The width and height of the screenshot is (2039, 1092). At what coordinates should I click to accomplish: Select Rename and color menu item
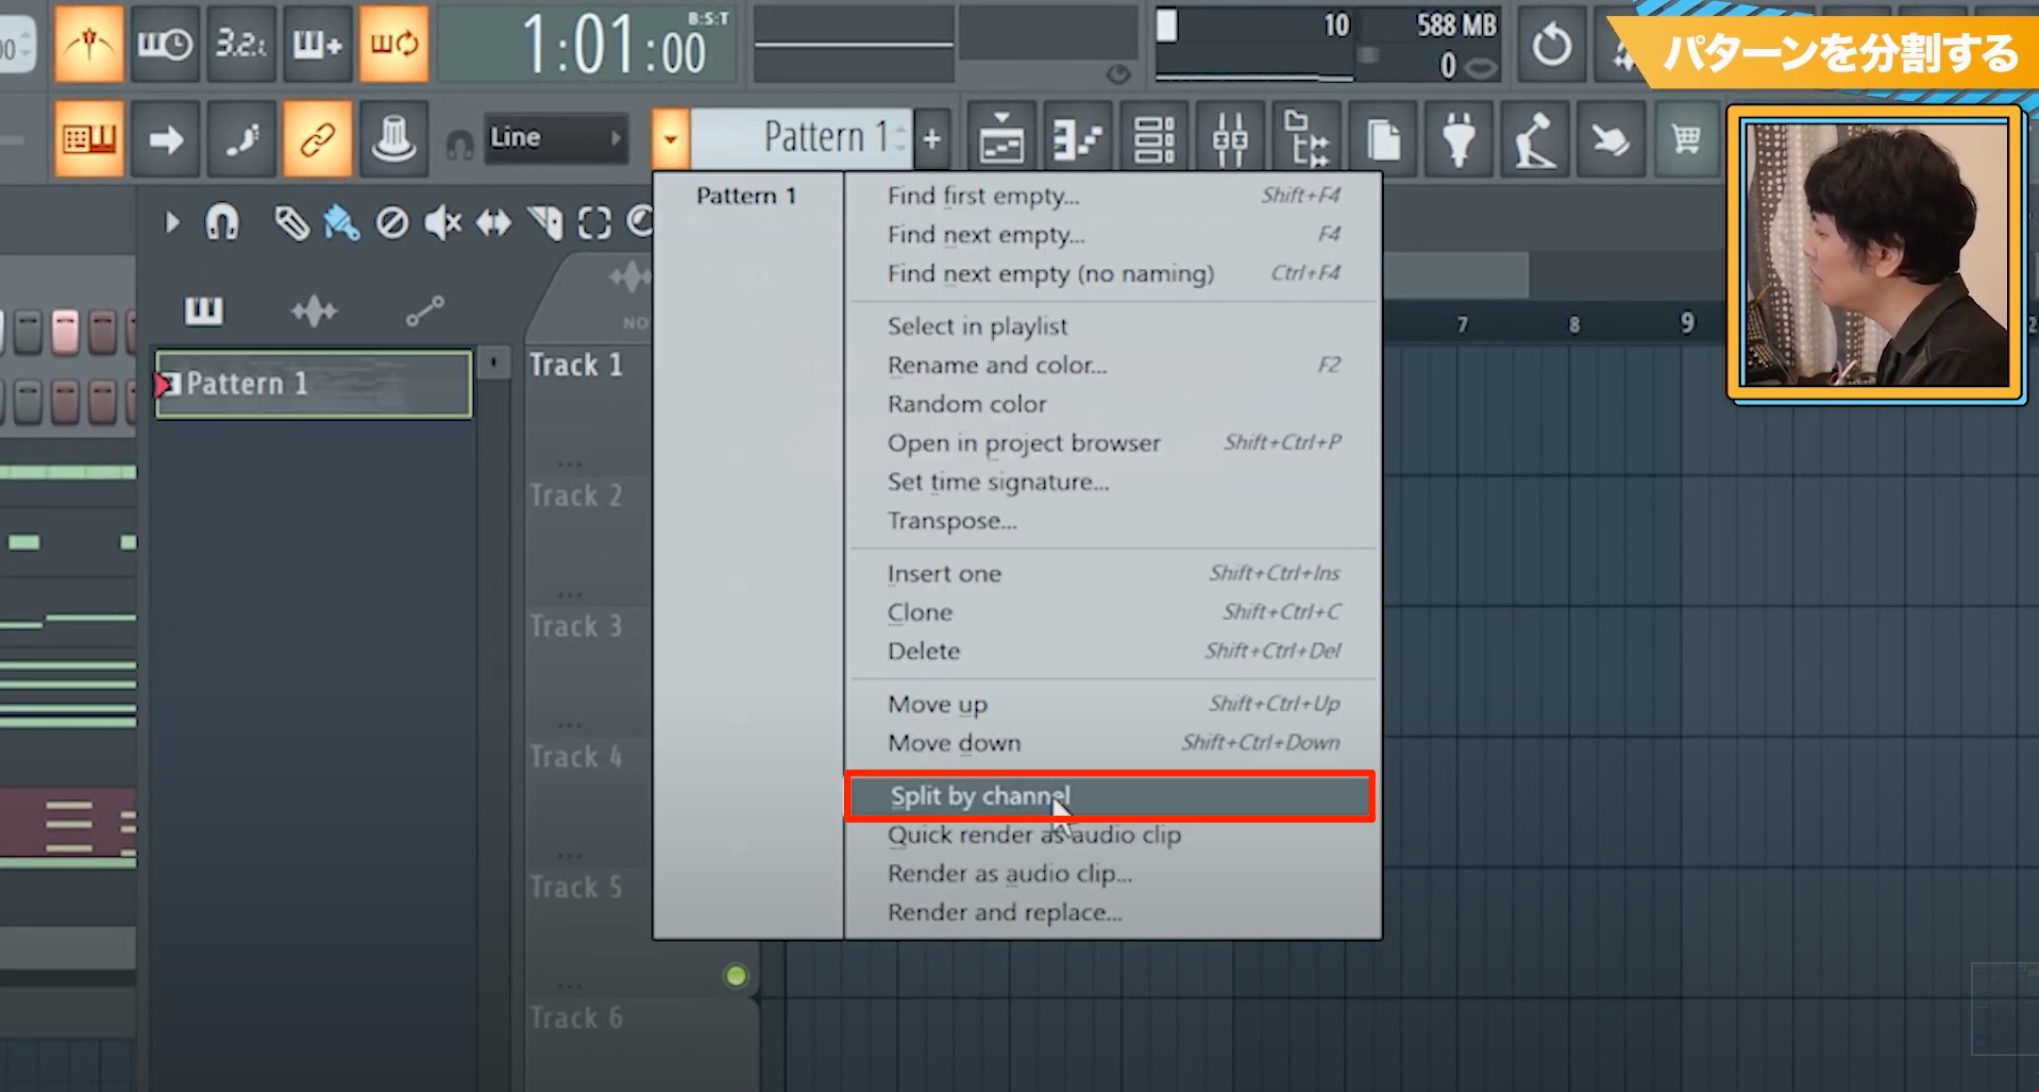click(x=997, y=365)
